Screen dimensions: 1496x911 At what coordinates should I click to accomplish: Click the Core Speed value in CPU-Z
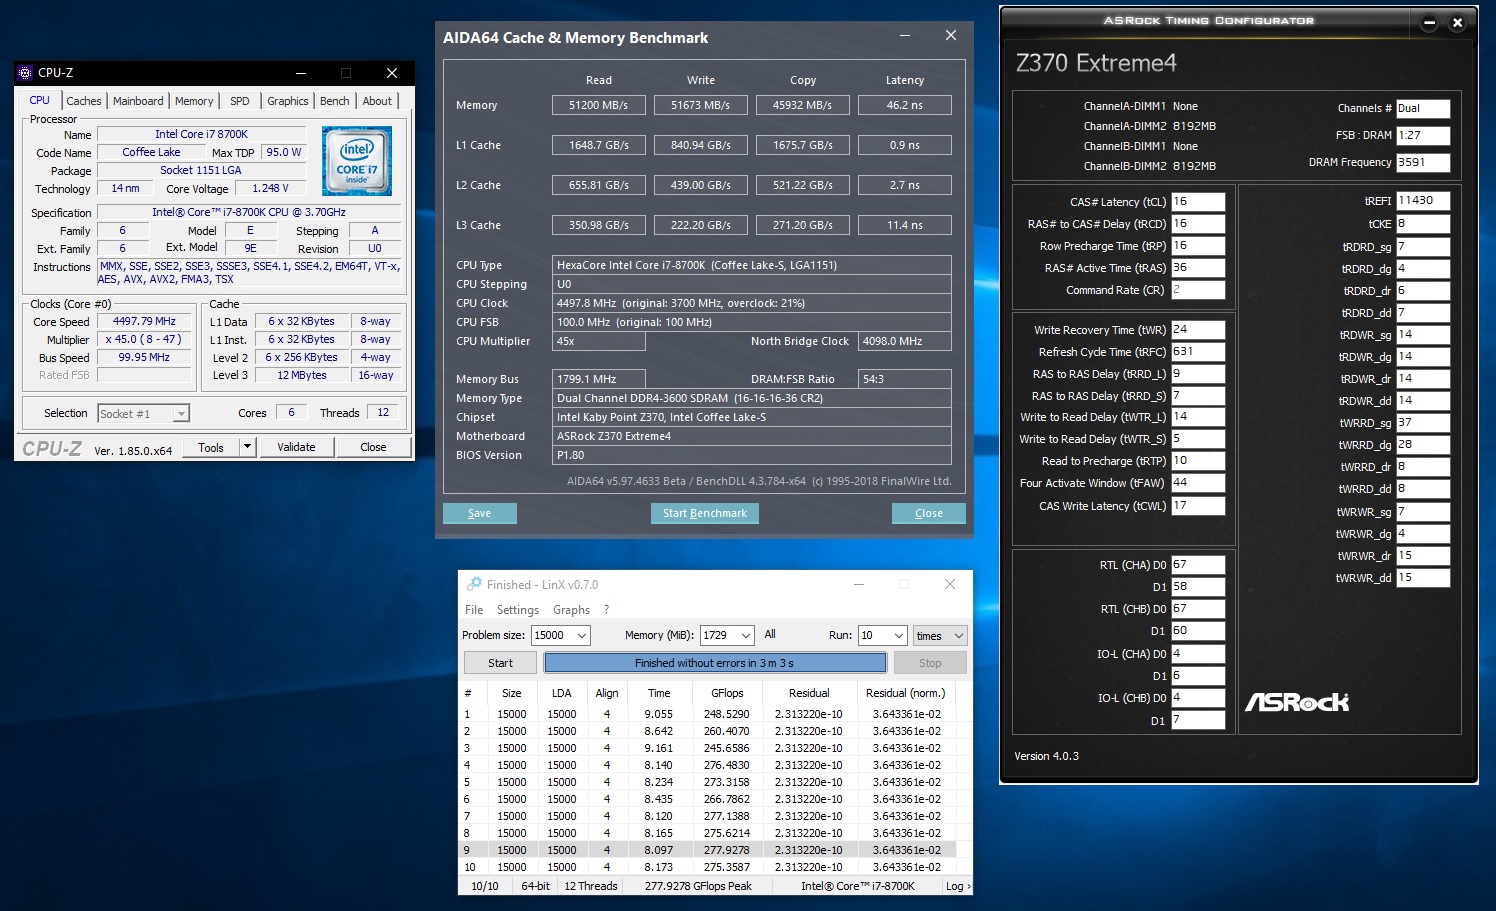point(144,322)
